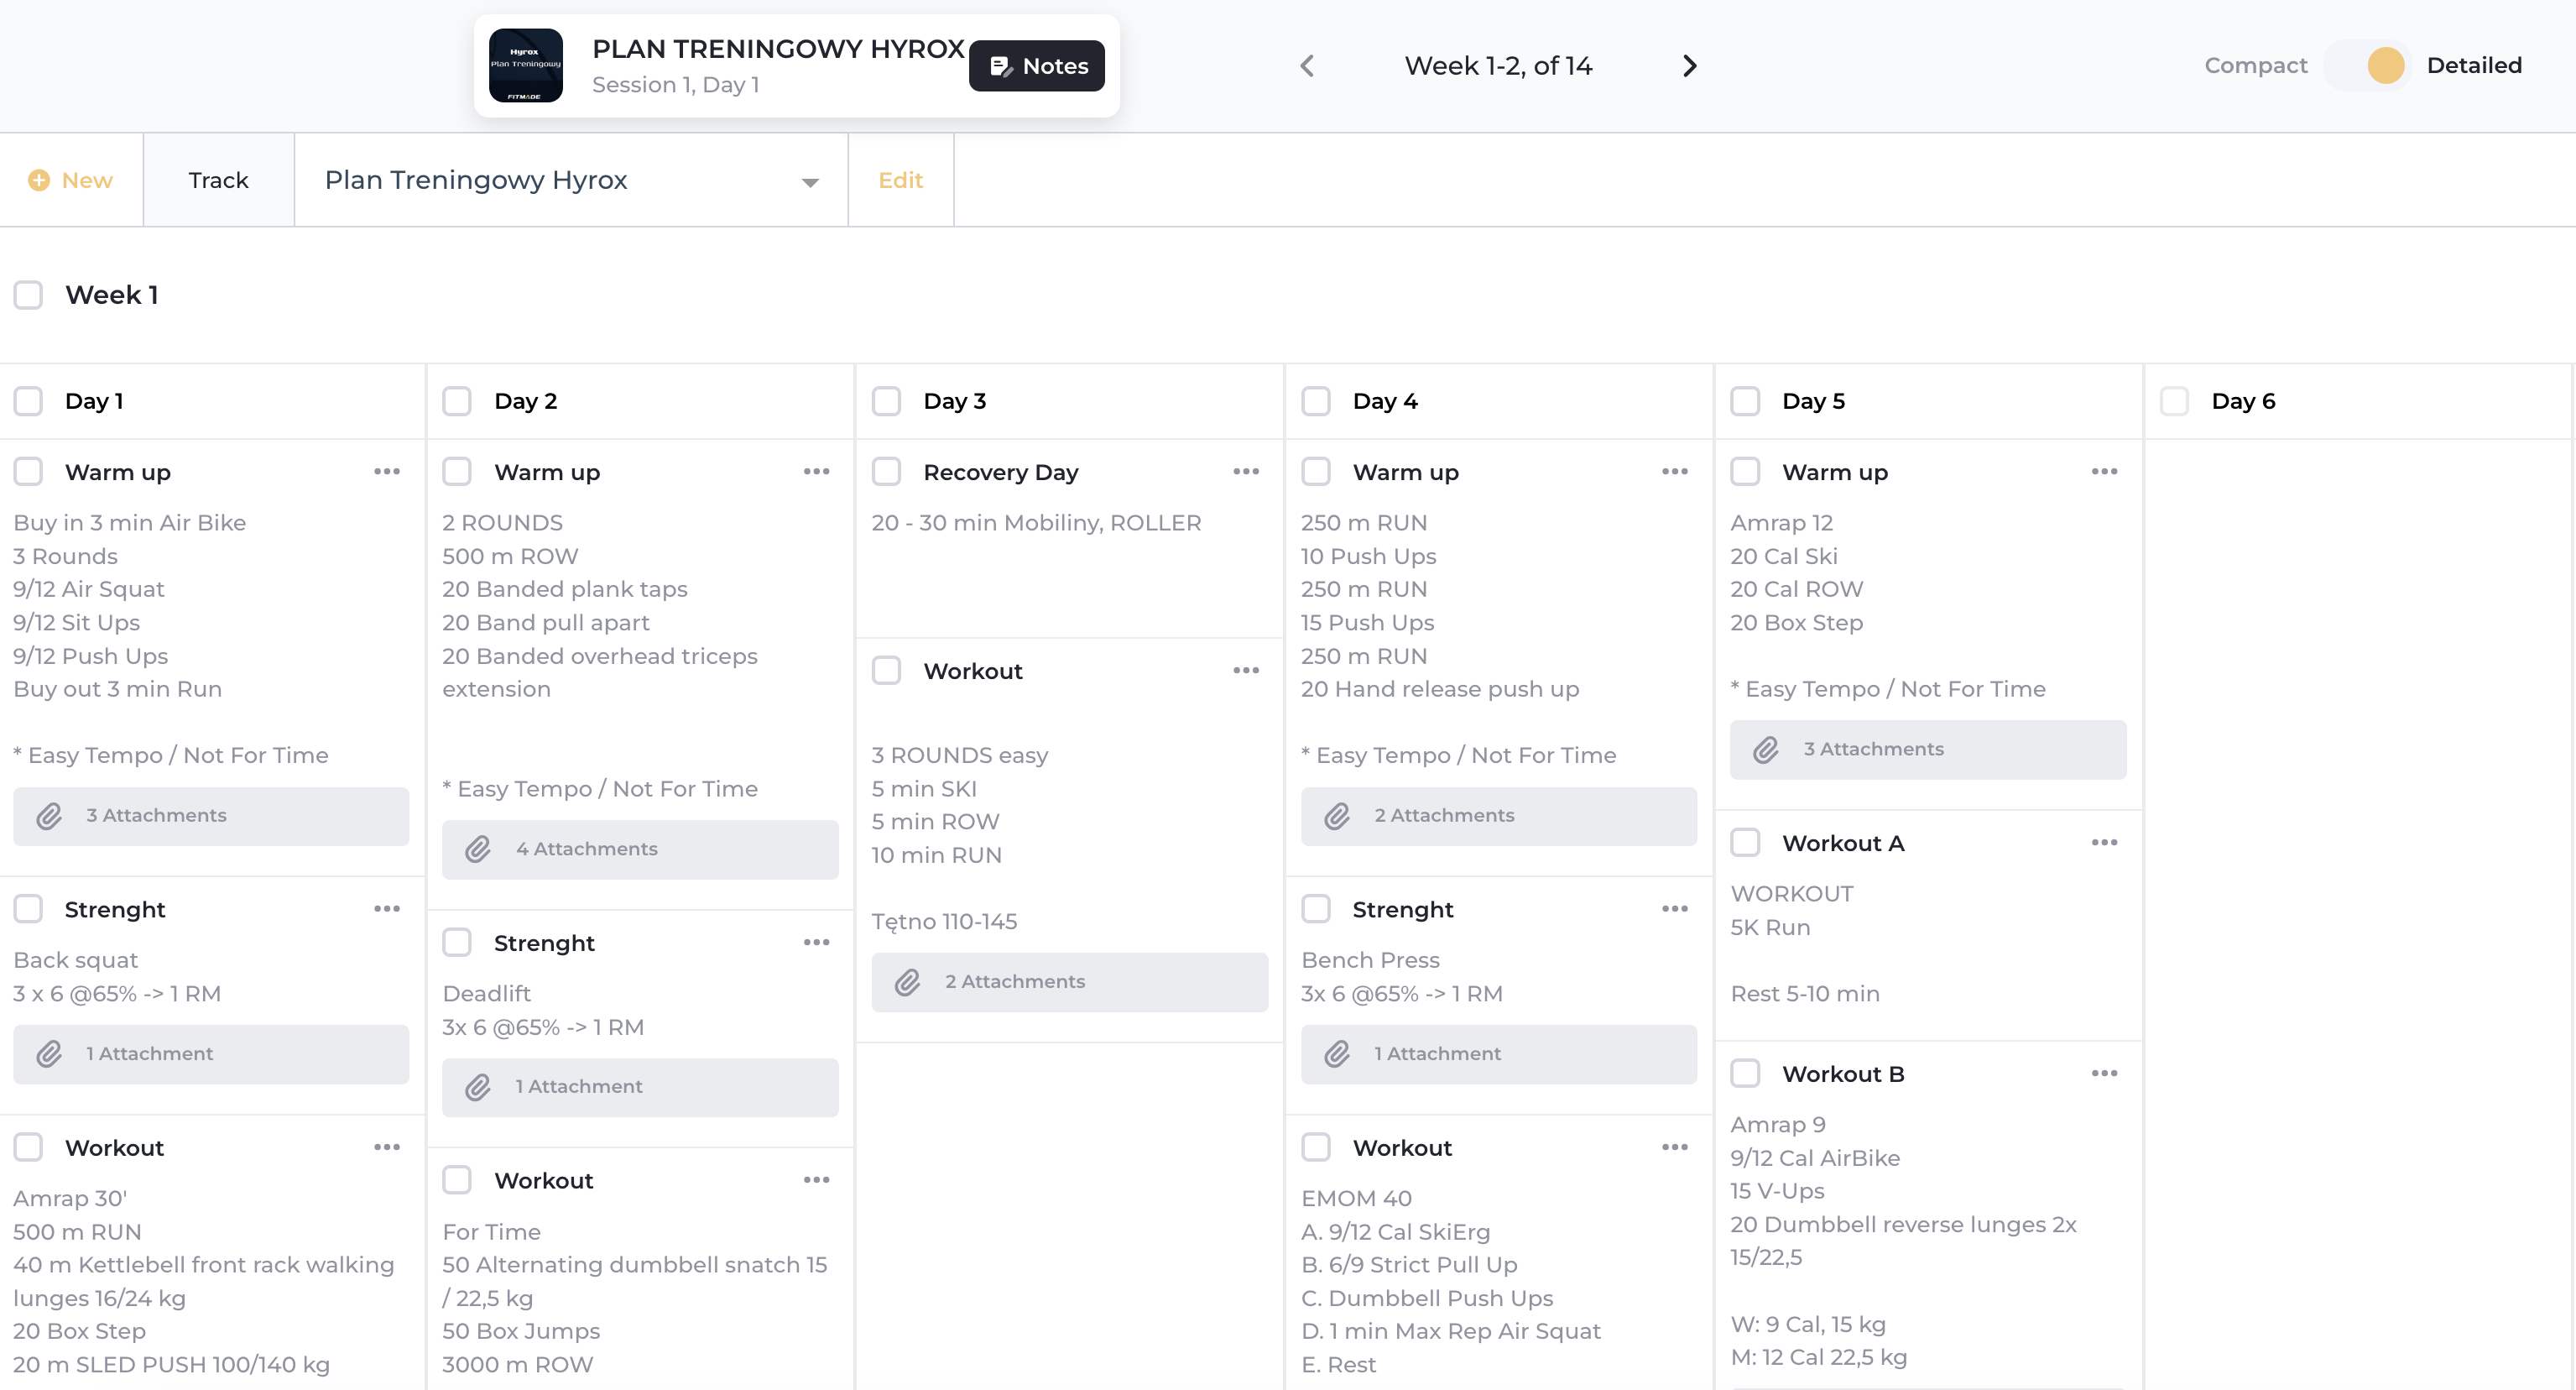This screenshot has width=2576, height=1390.
Task: Go to previous week with left chevron
Action: click(1307, 66)
